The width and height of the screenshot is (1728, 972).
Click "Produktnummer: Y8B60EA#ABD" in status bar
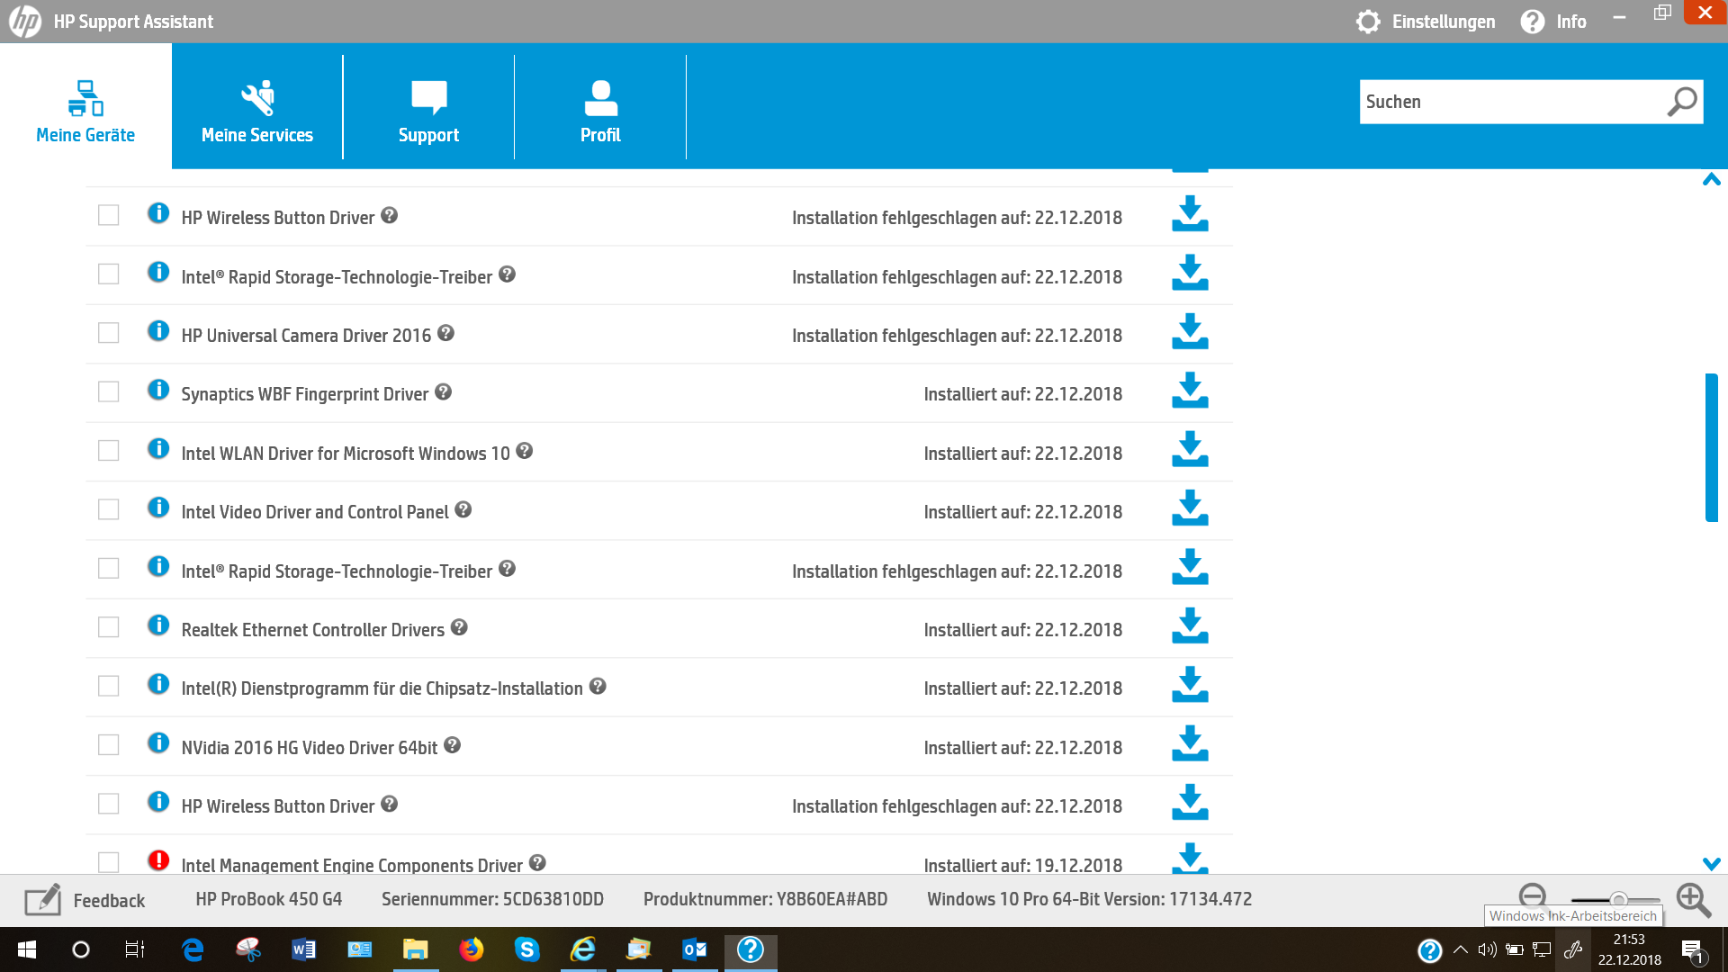click(766, 899)
